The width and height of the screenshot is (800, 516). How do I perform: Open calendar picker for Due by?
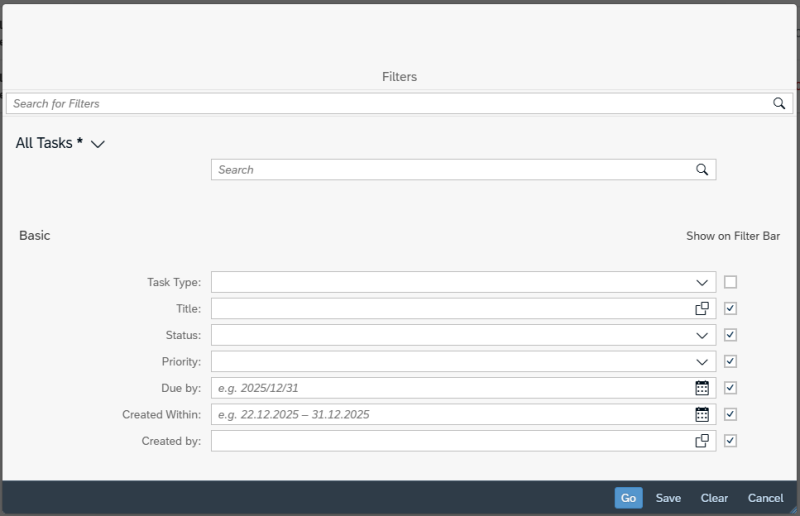tap(702, 388)
